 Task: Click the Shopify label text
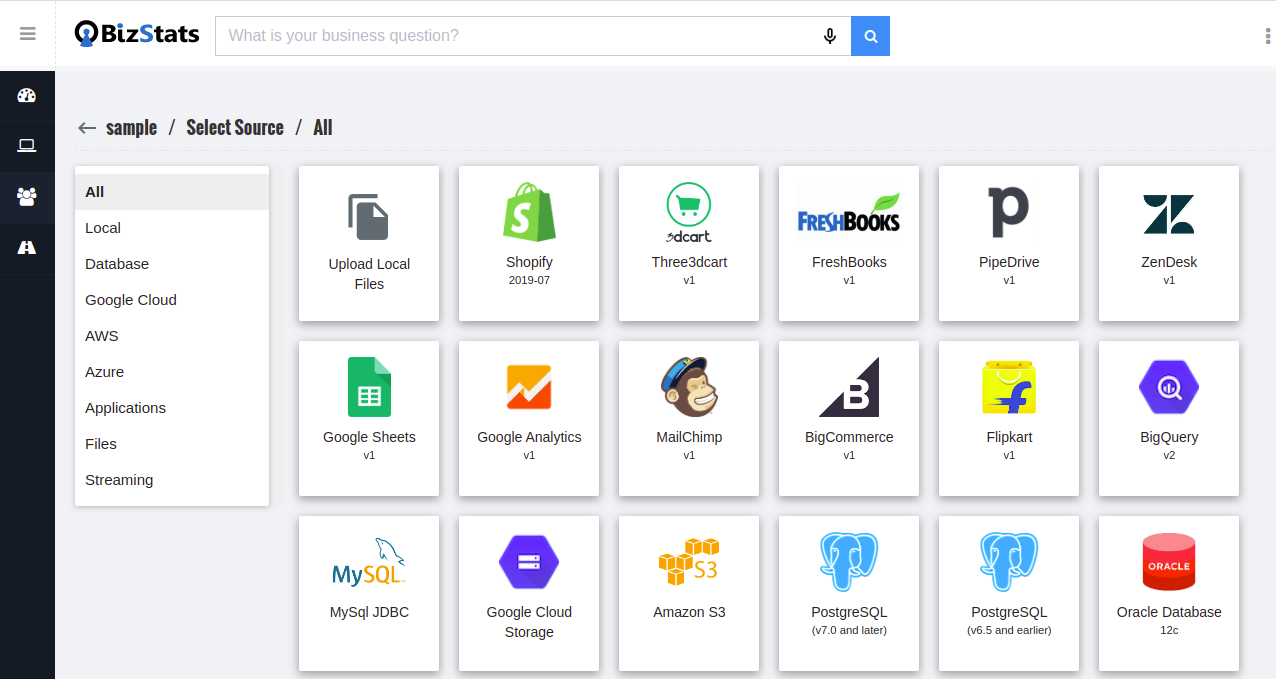(x=529, y=262)
